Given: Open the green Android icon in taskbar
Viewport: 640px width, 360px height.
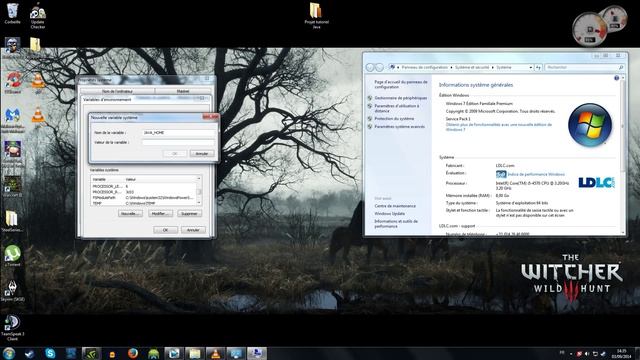Looking at the screenshot, I should tap(153, 353).
